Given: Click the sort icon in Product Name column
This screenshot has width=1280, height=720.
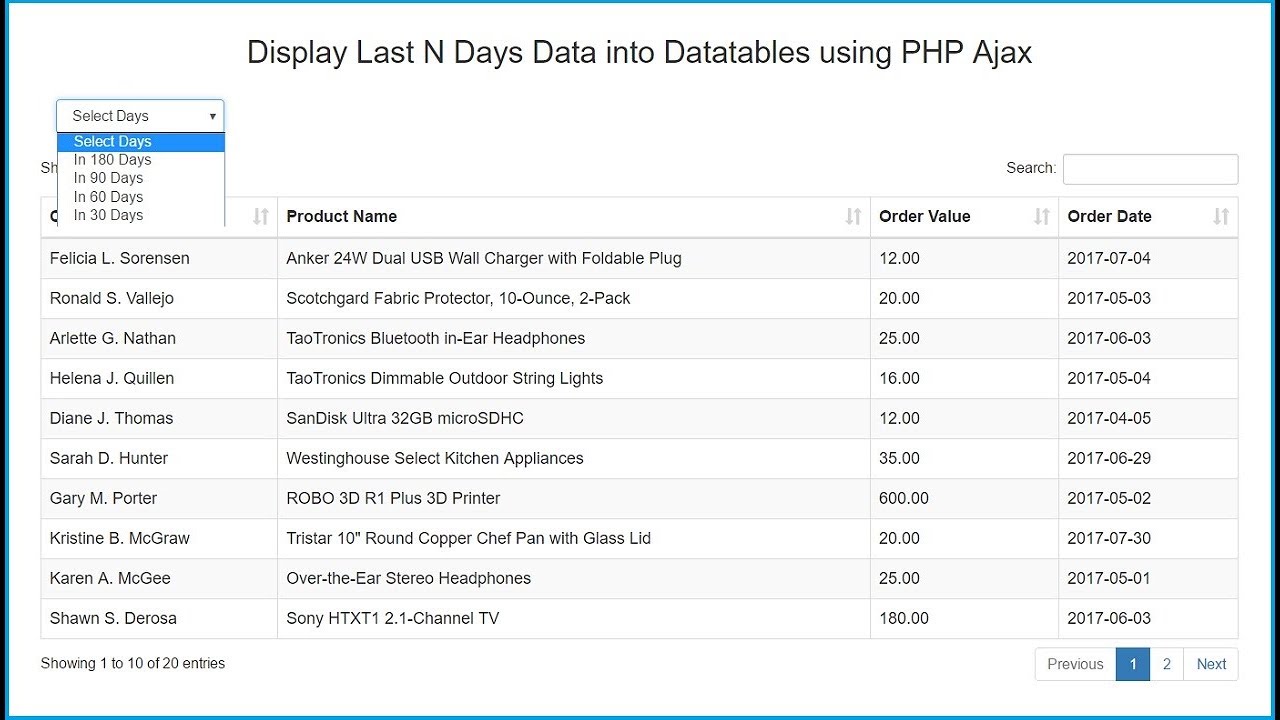Looking at the screenshot, I should coord(853,217).
